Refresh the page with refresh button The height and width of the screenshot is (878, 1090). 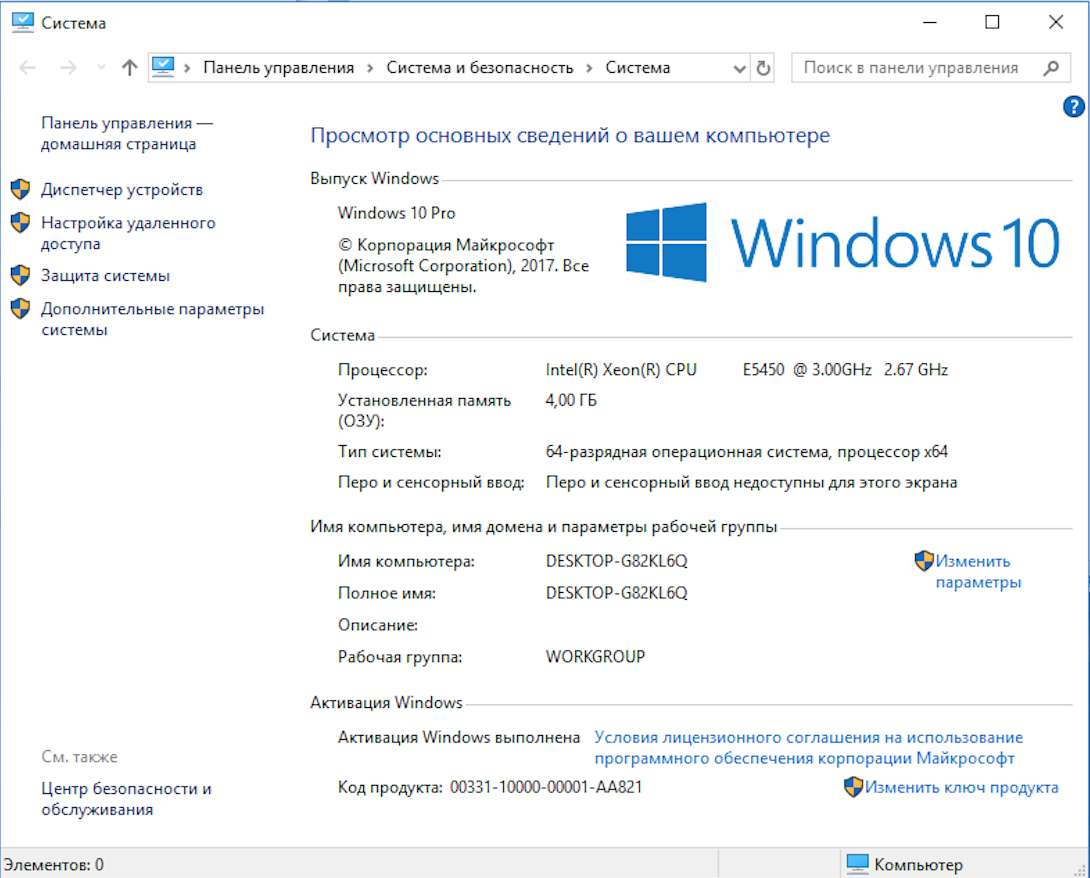coord(763,68)
